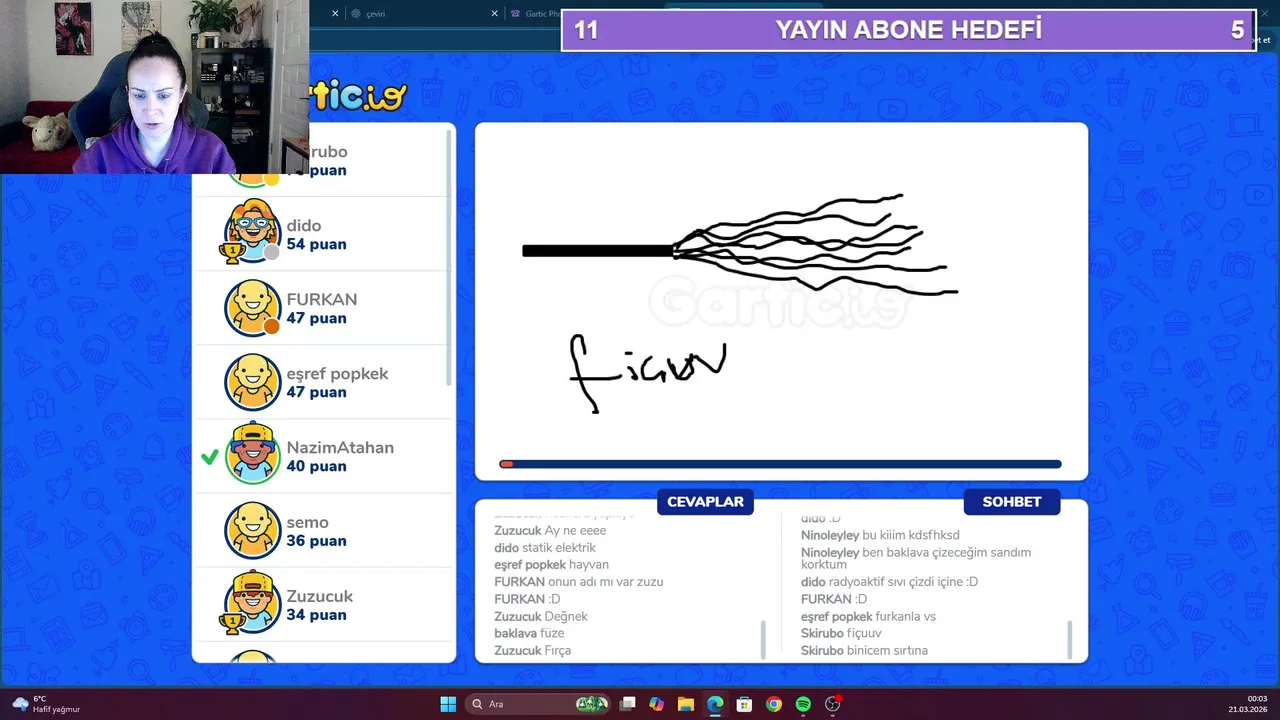
Task: Click eşref popkek's avatar
Action: [253, 382]
